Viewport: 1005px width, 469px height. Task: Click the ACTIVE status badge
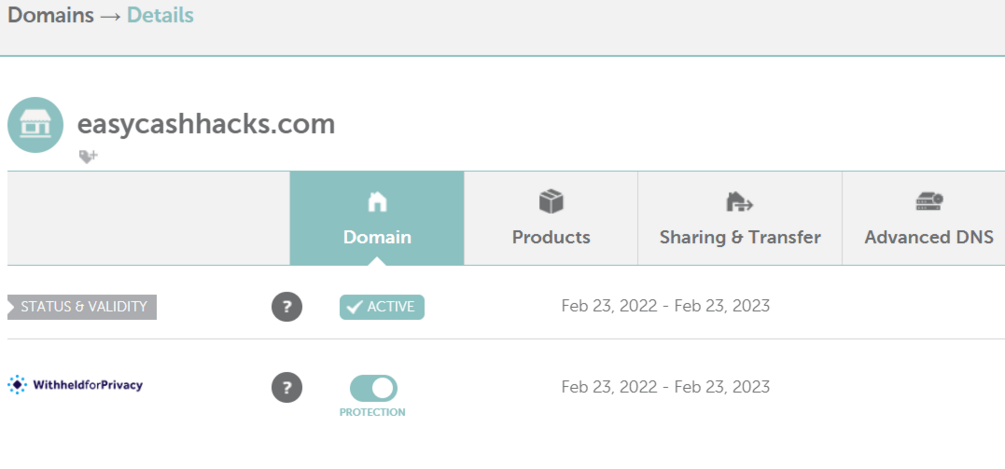point(382,307)
